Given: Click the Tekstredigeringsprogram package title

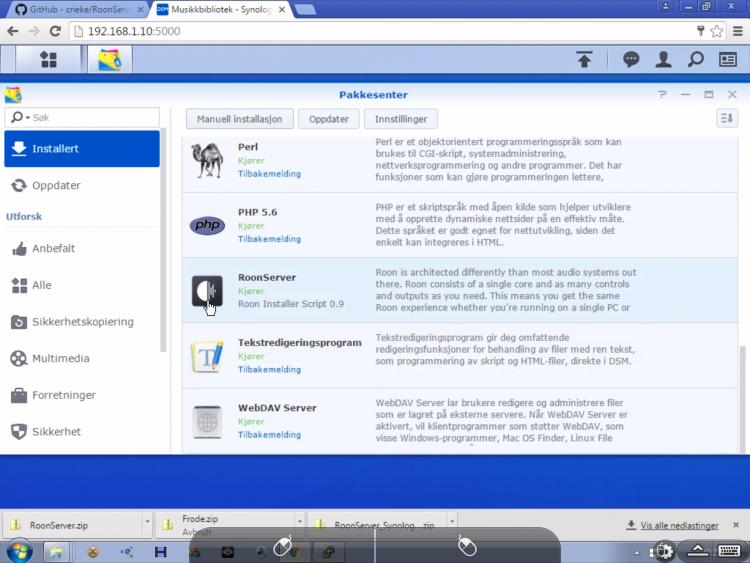Looking at the screenshot, I should (300, 342).
